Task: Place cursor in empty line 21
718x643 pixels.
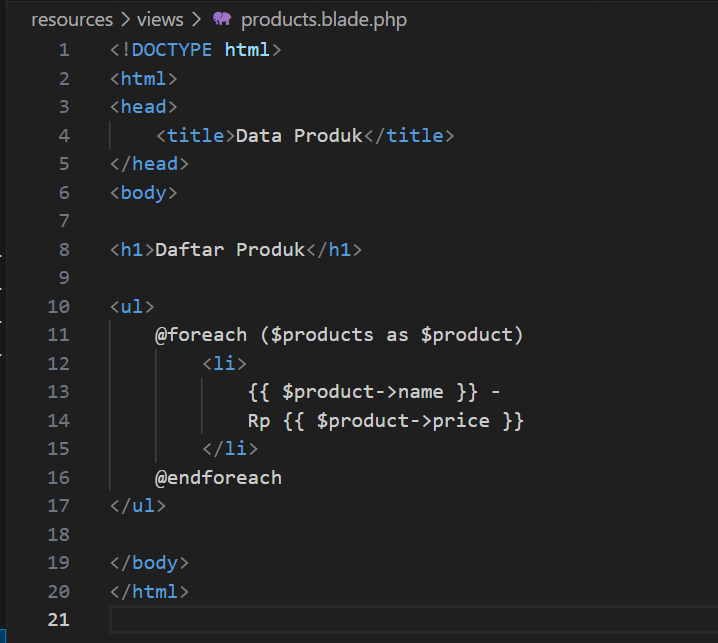Action: pos(413,620)
